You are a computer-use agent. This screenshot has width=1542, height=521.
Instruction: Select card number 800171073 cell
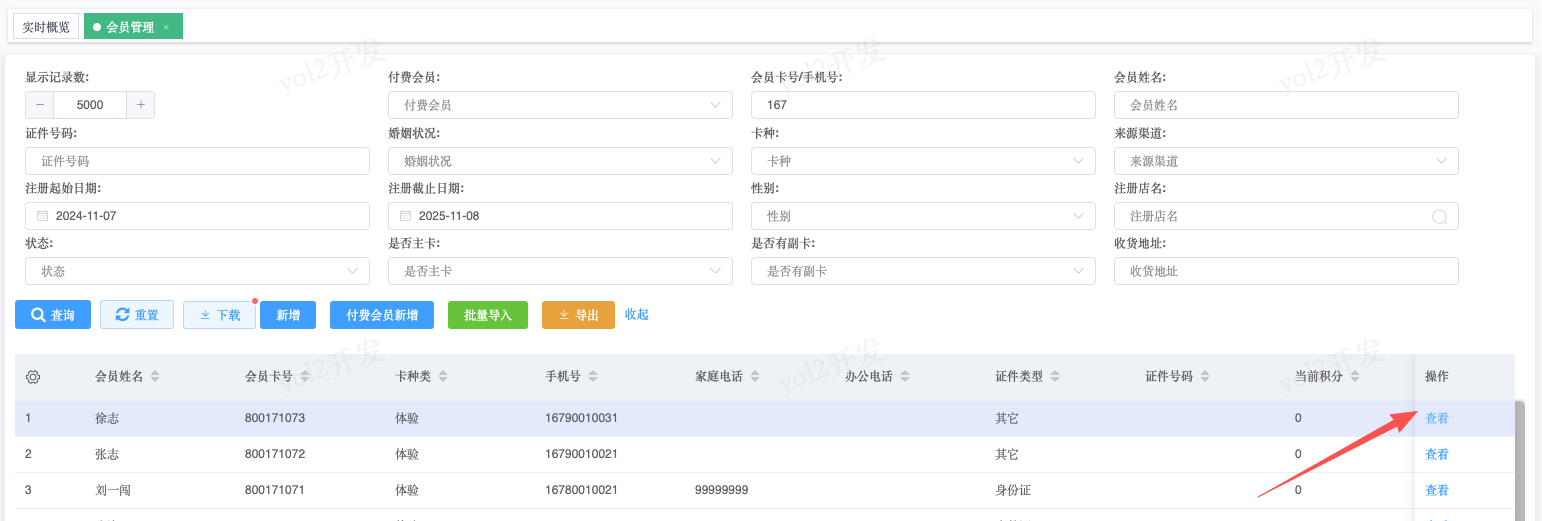(275, 418)
